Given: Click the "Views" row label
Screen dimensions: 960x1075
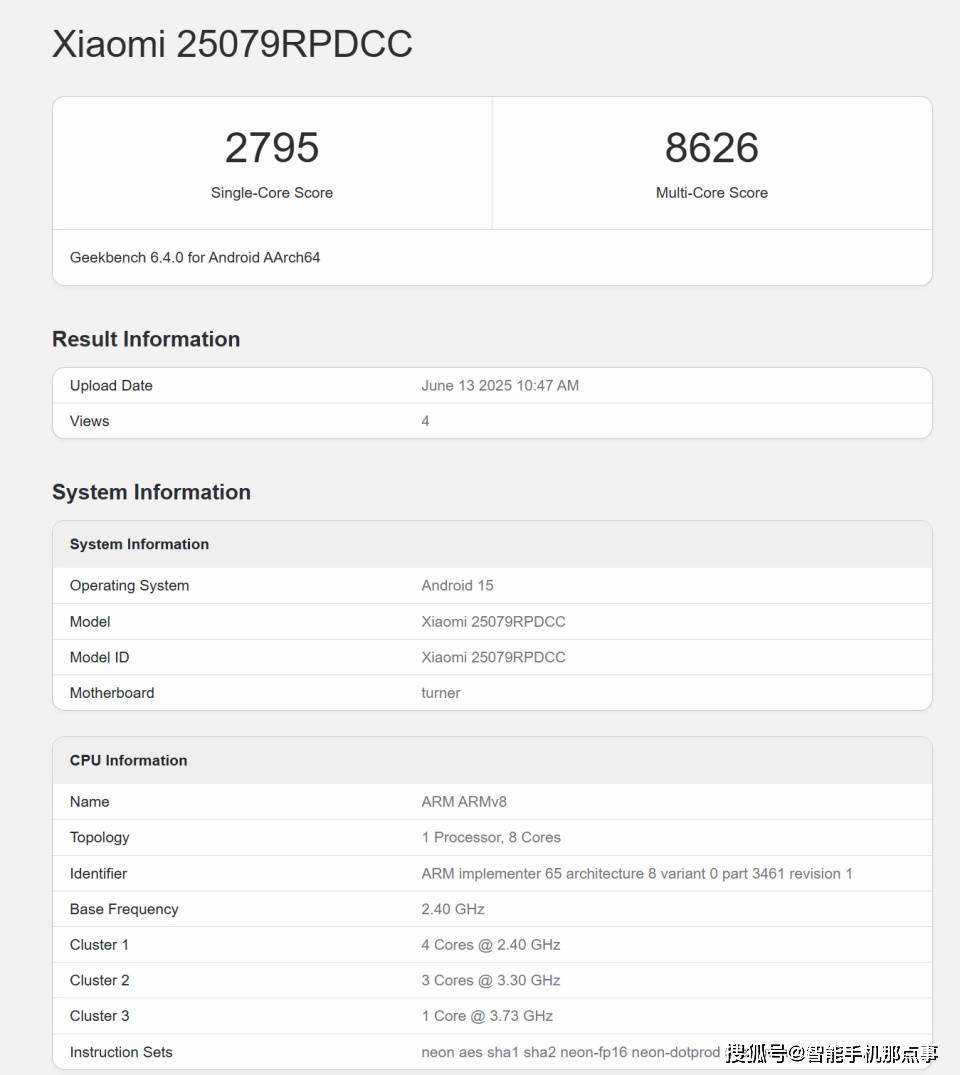Looking at the screenshot, I should coord(90,421).
